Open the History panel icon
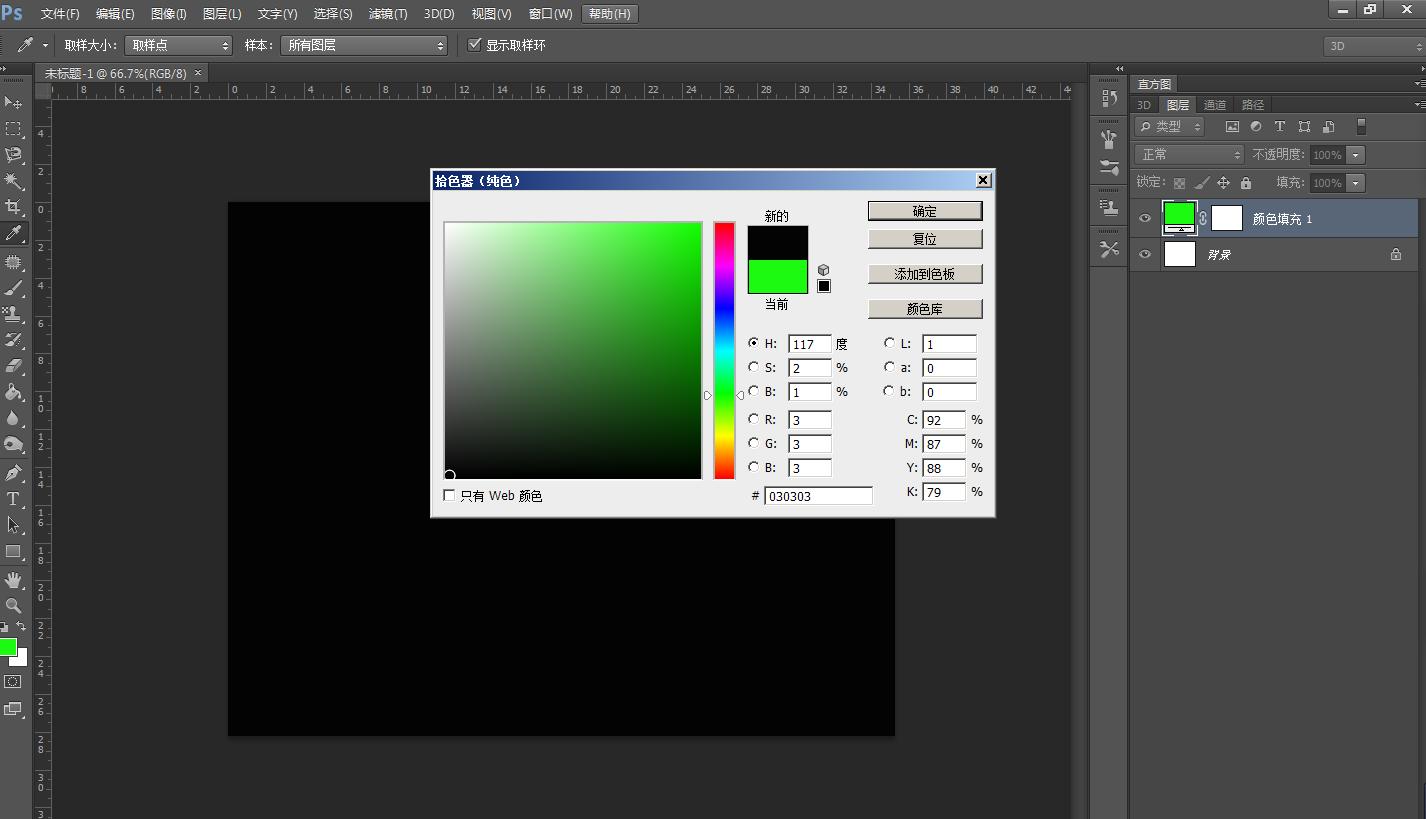Viewport: 1426px width, 819px height. tap(1109, 98)
